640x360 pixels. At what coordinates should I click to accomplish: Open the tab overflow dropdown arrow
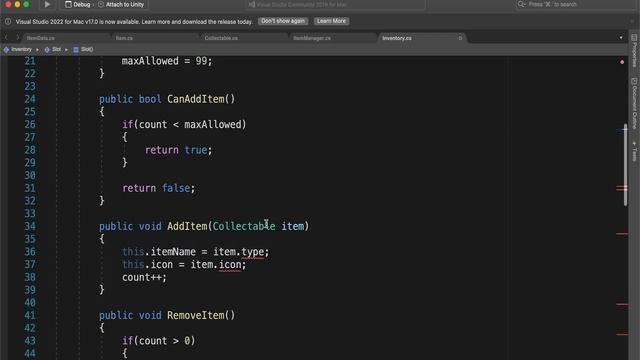coord(621,38)
